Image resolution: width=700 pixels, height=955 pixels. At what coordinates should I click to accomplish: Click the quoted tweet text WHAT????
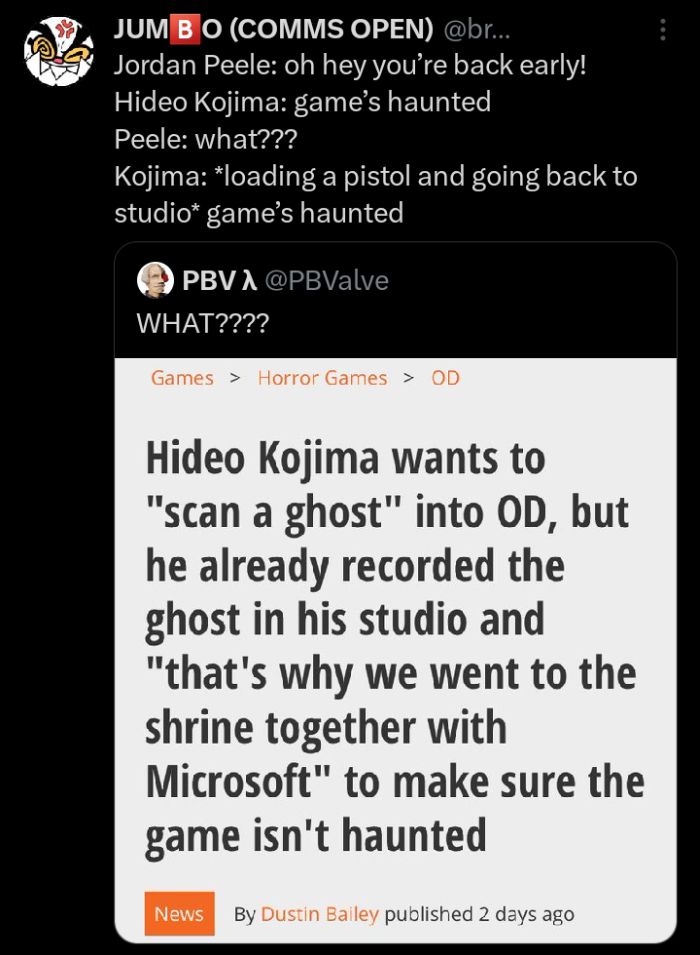tap(202, 324)
